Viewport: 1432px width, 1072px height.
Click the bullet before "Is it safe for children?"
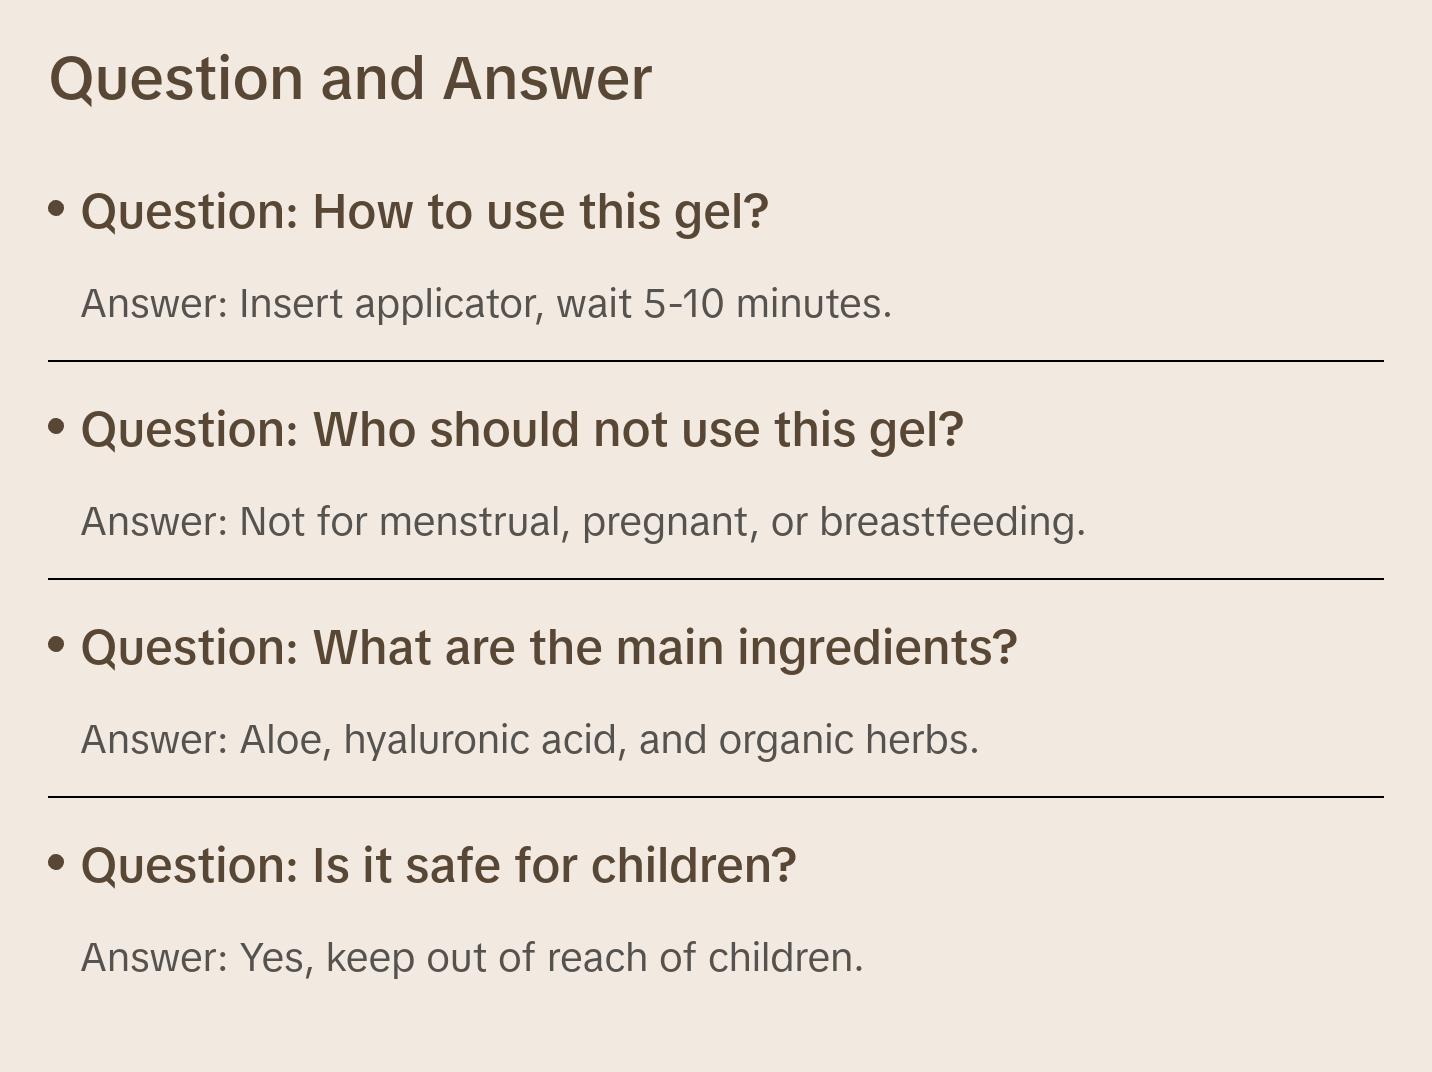click(x=57, y=863)
